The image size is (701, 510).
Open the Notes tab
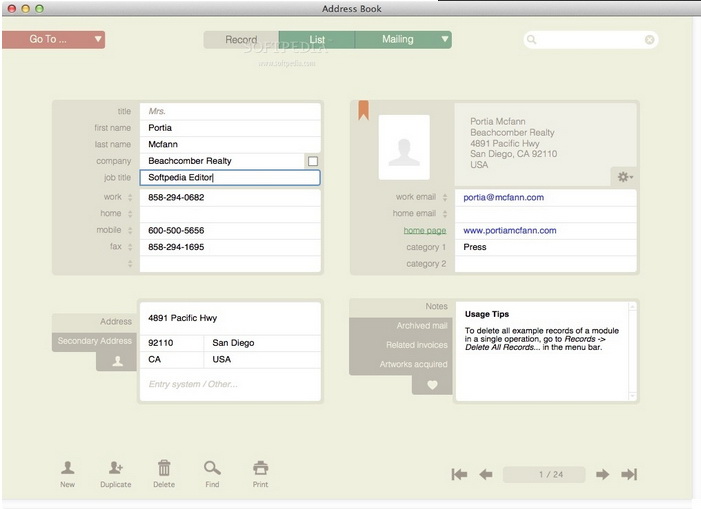pos(401,306)
